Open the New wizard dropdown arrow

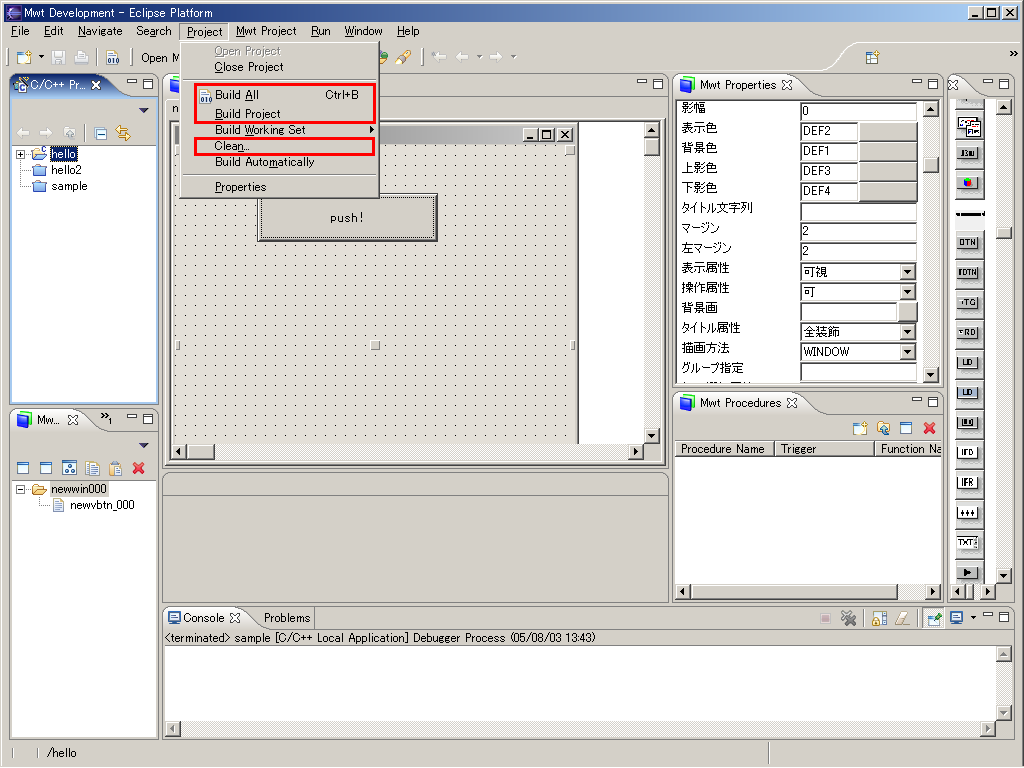coord(41,57)
